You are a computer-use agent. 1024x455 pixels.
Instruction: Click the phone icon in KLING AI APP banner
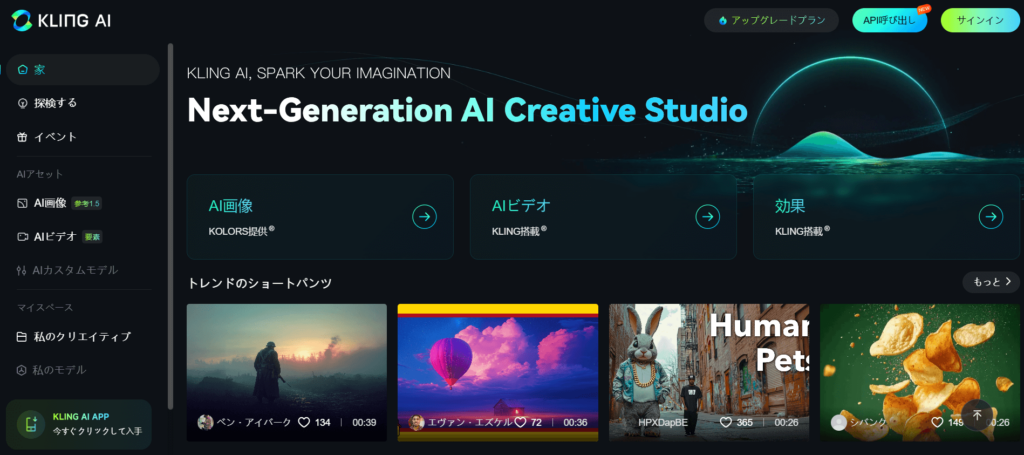click(x=31, y=424)
